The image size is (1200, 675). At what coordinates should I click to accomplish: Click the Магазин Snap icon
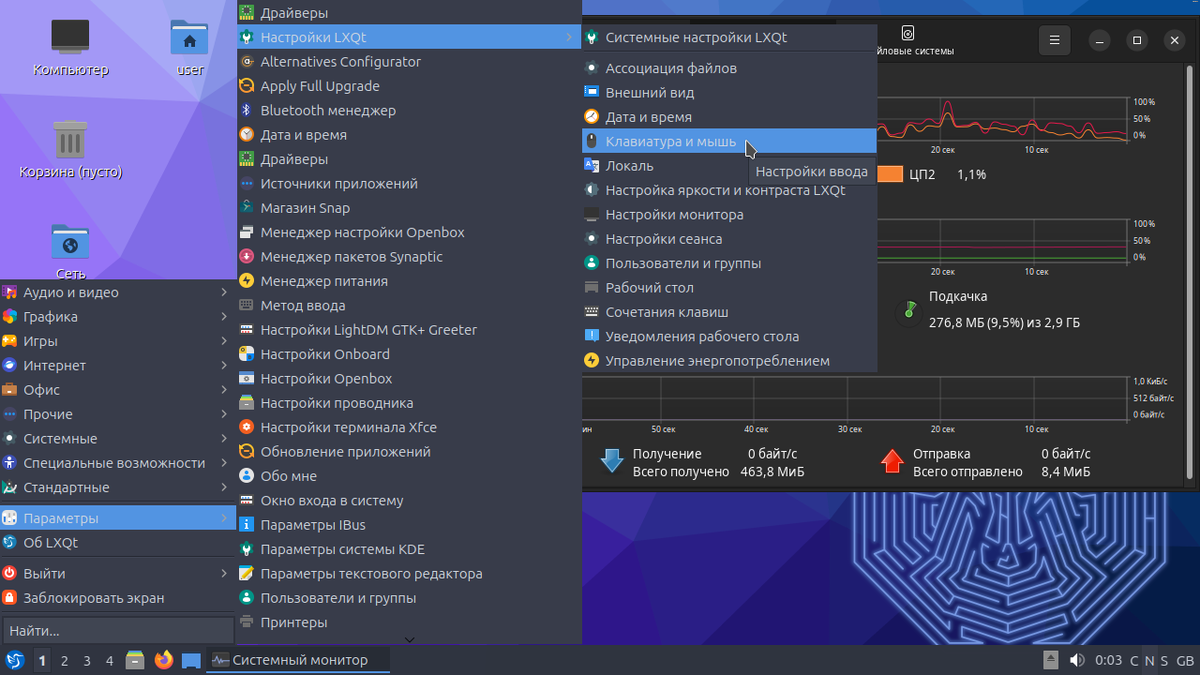[247, 208]
